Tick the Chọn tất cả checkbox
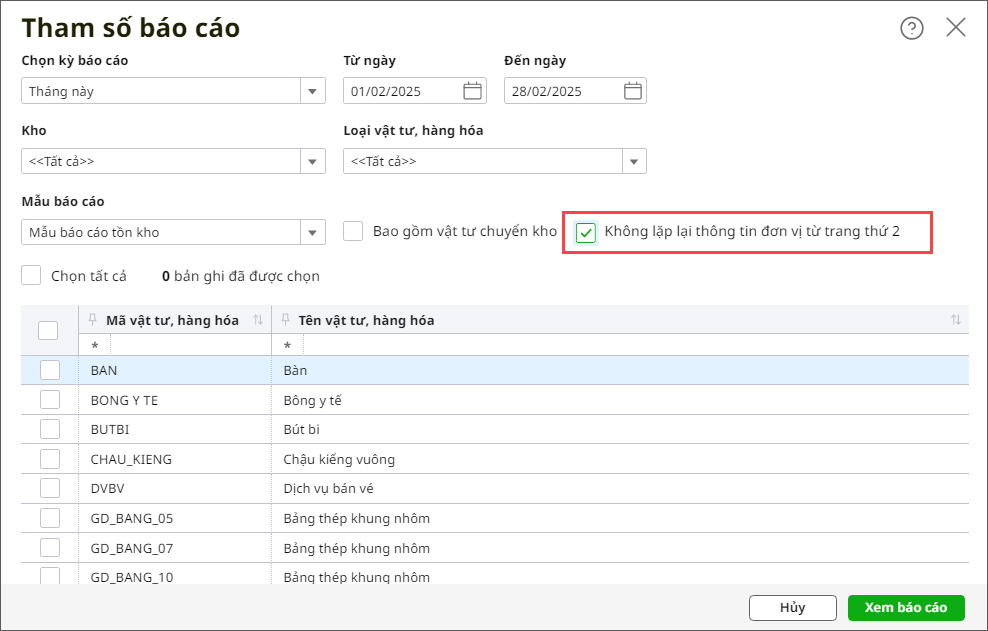 32,276
